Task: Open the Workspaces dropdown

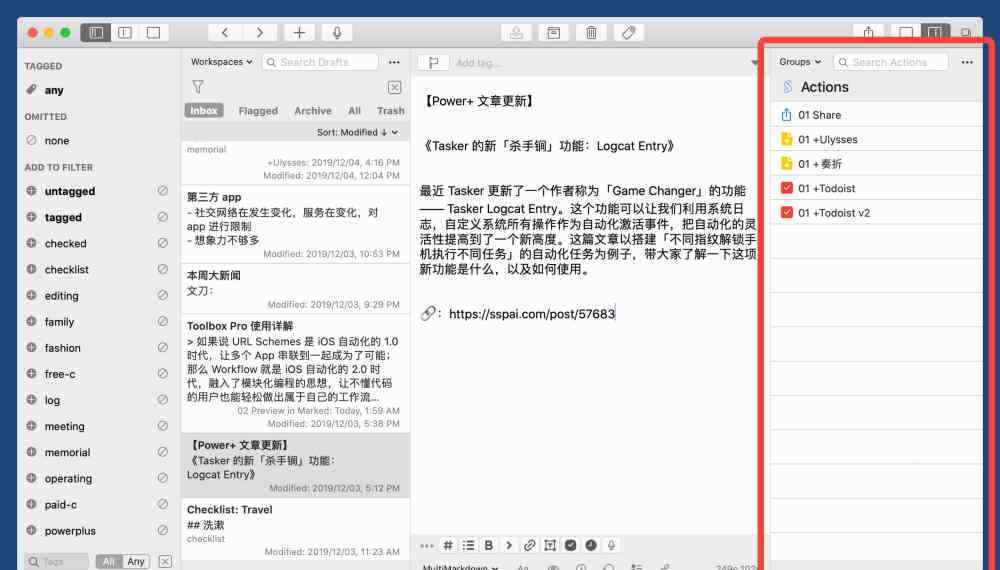Action: [221, 62]
